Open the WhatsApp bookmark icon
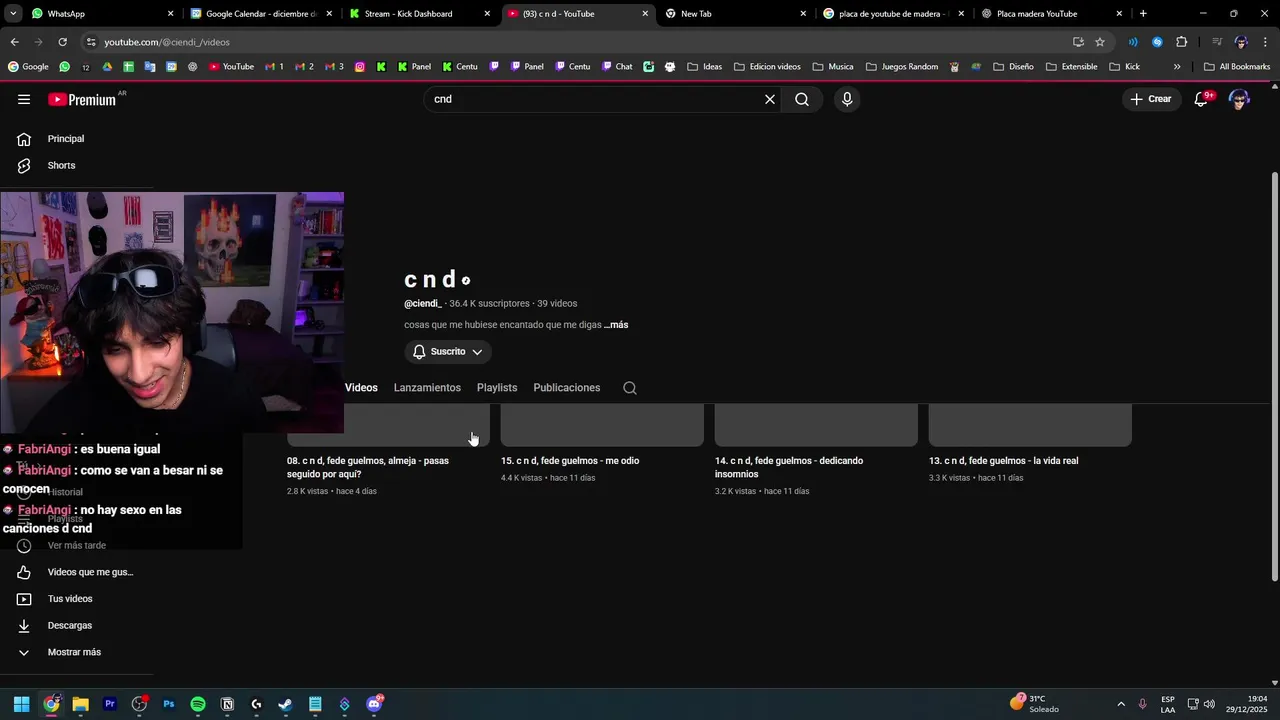Viewport: 1280px width, 720px height. pos(65,67)
